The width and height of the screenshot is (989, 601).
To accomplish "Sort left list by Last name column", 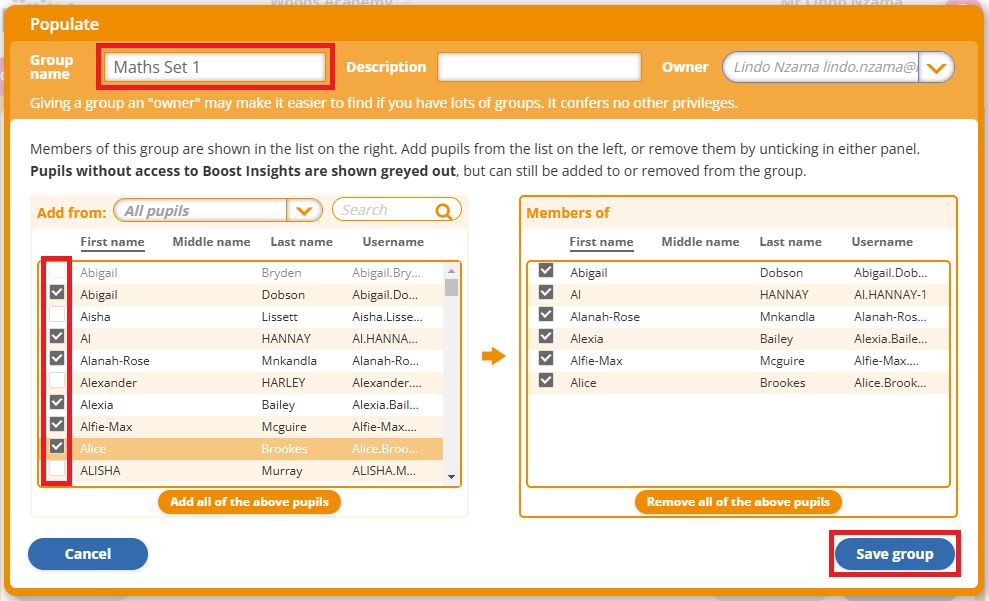I will [301, 242].
